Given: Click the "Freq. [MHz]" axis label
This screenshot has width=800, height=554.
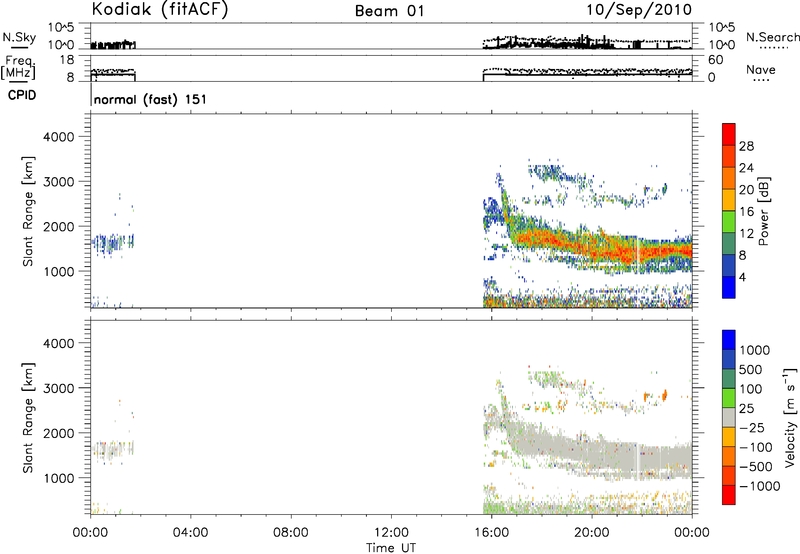Looking at the screenshot, I should (19, 67).
